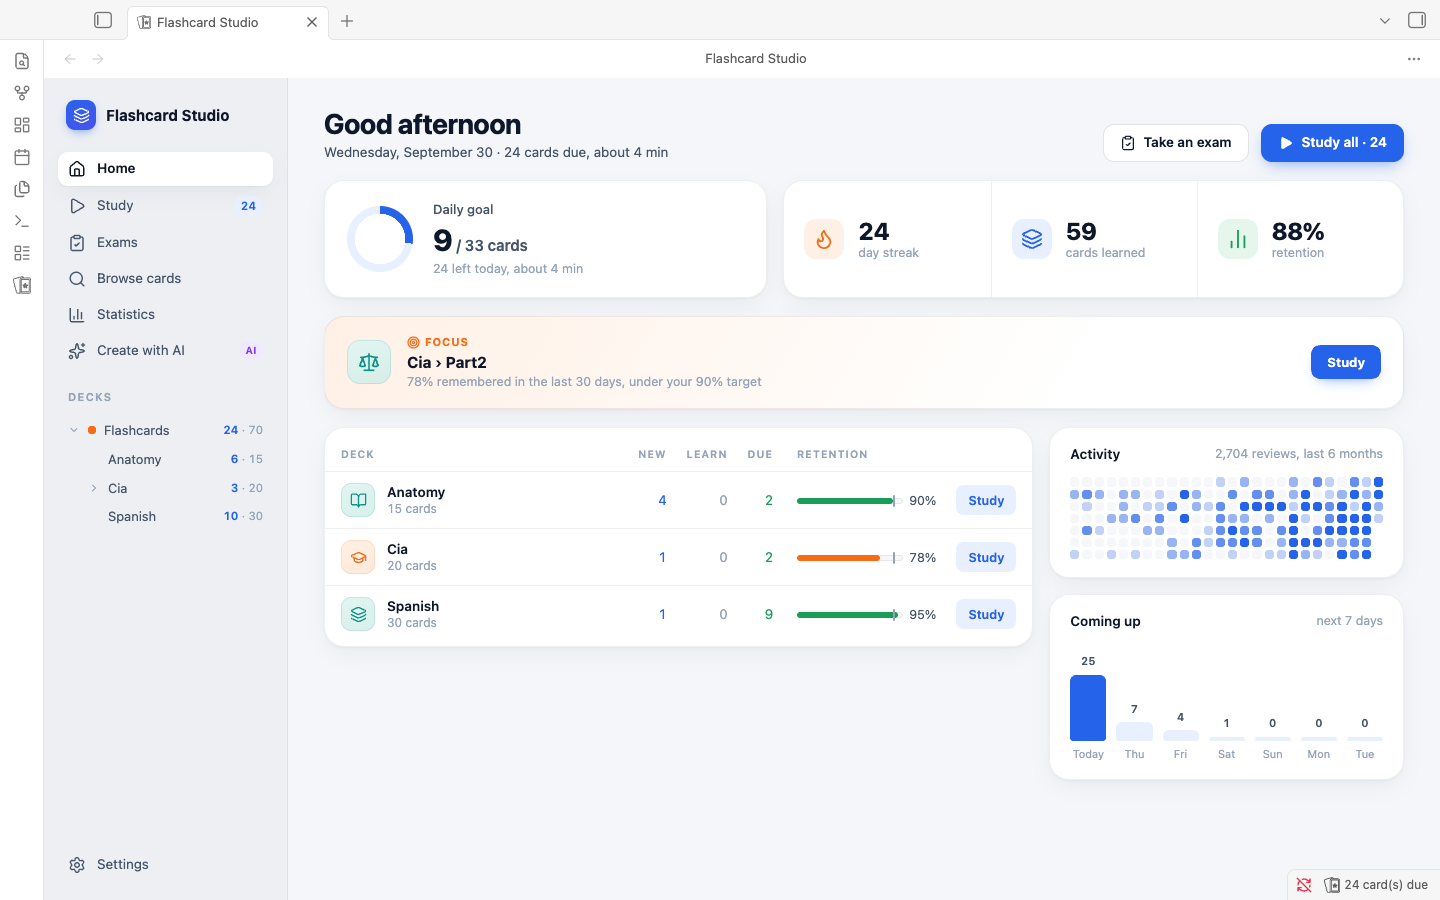
Task: Open Settings at sidebar bottom
Action: (x=165, y=864)
